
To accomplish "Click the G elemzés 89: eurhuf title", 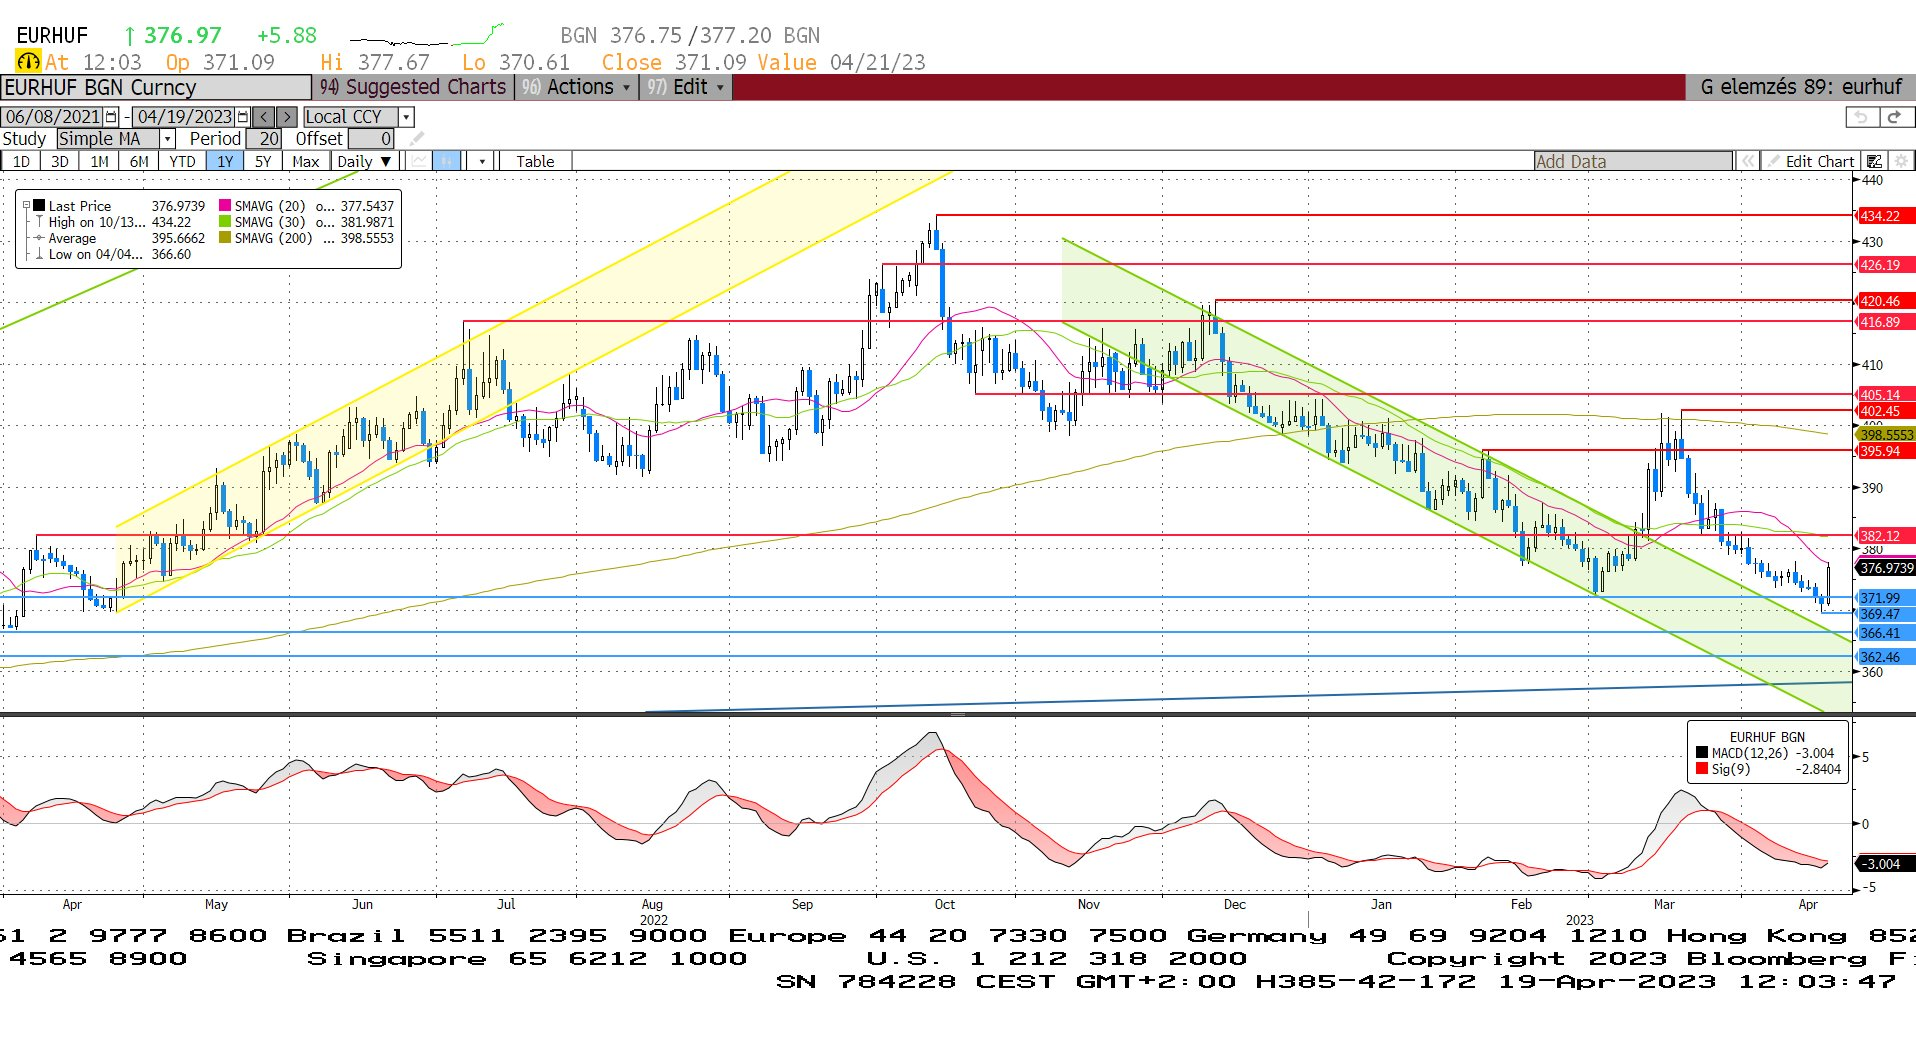I will click(1800, 87).
